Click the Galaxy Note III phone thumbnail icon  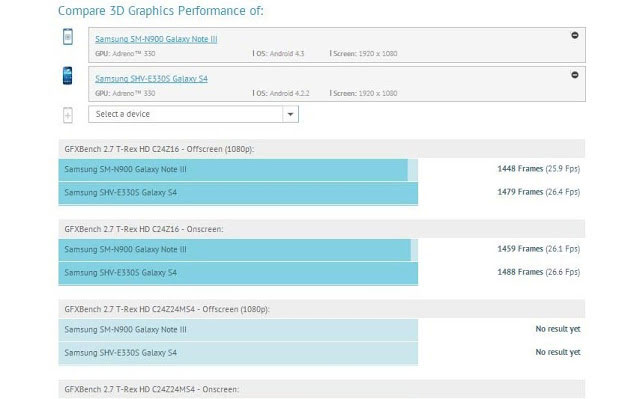point(68,37)
